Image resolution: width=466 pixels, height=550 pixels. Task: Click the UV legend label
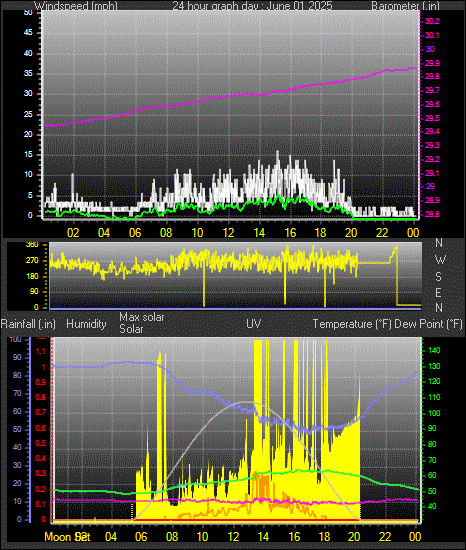[254, 324]
